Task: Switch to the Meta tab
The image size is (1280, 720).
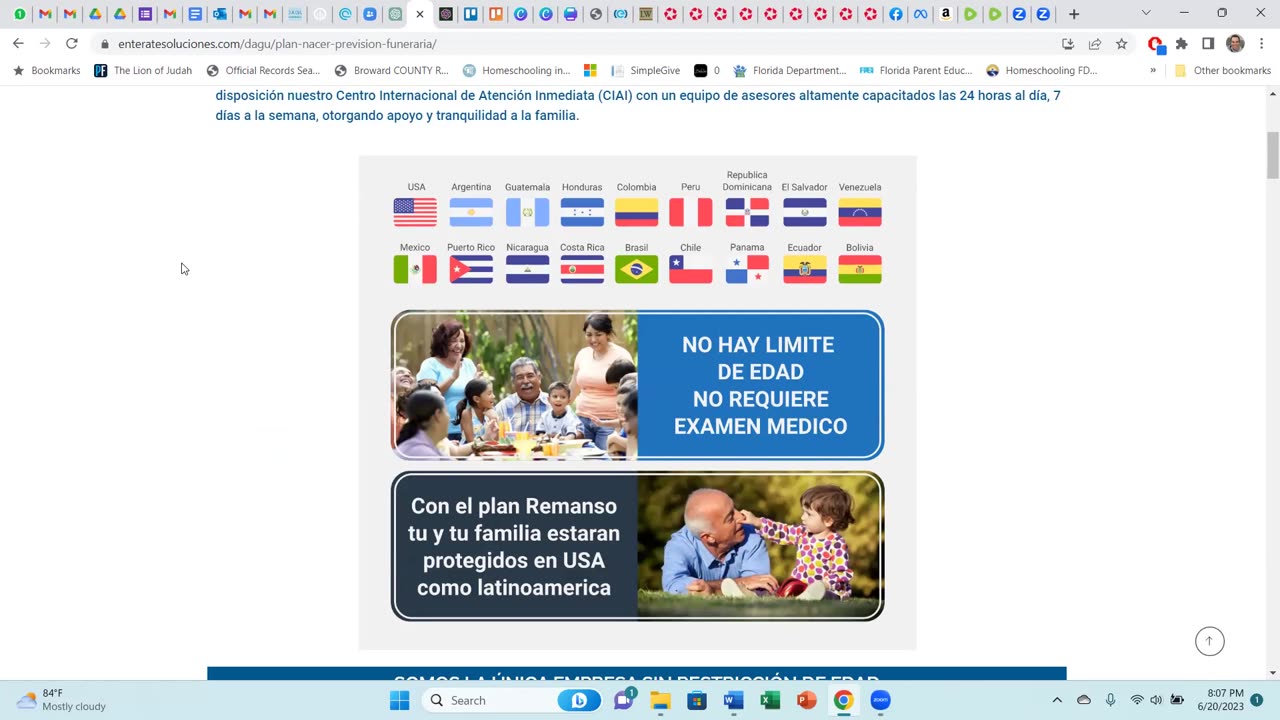Action: point(920,14)
